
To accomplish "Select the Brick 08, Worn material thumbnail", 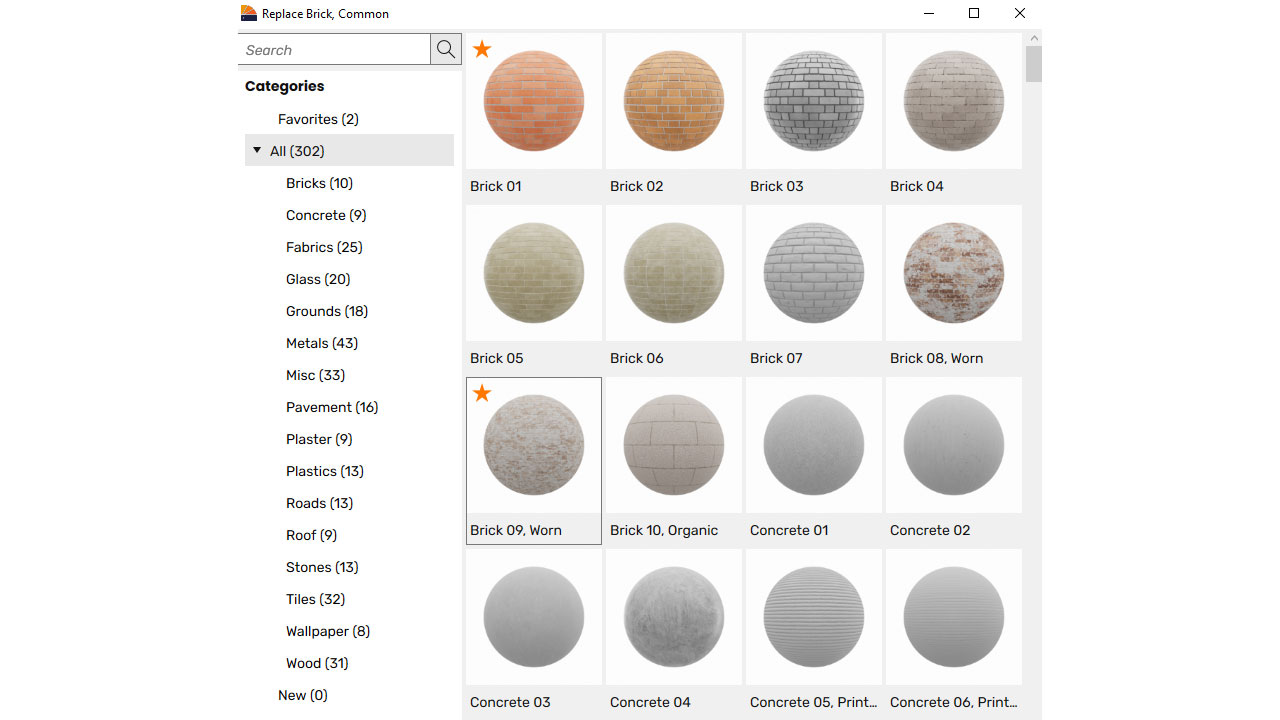I will [x=954, y=273].
